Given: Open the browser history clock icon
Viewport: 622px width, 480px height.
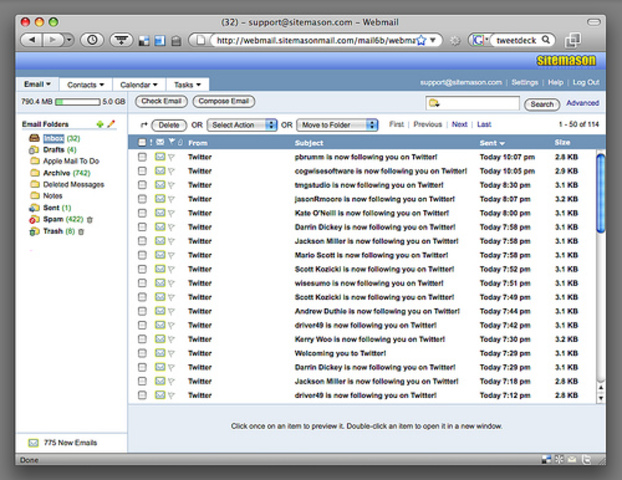Looking at the screenshot, I should click(92, 40).
